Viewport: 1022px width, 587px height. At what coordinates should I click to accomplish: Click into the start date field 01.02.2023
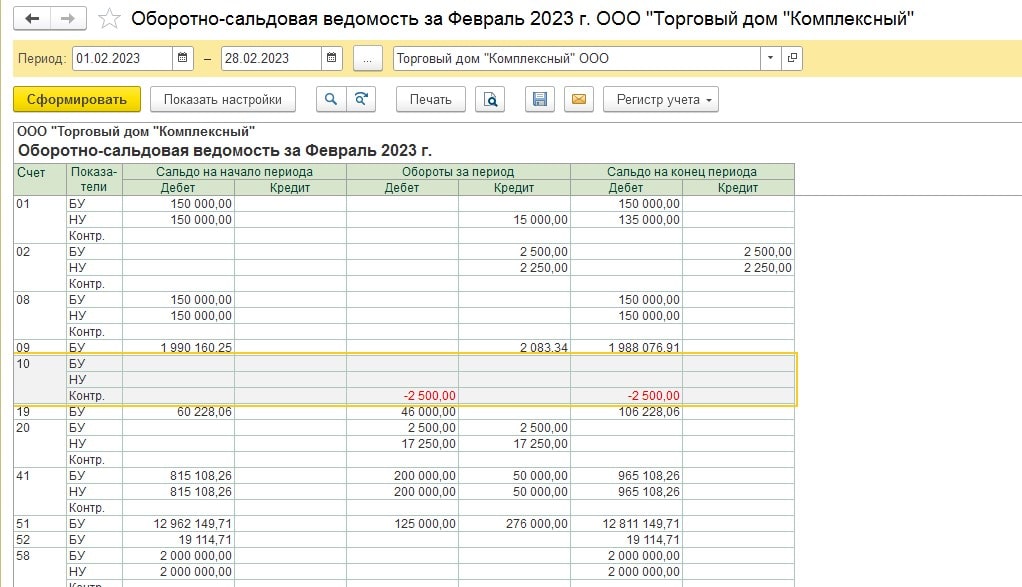point(122,58)
